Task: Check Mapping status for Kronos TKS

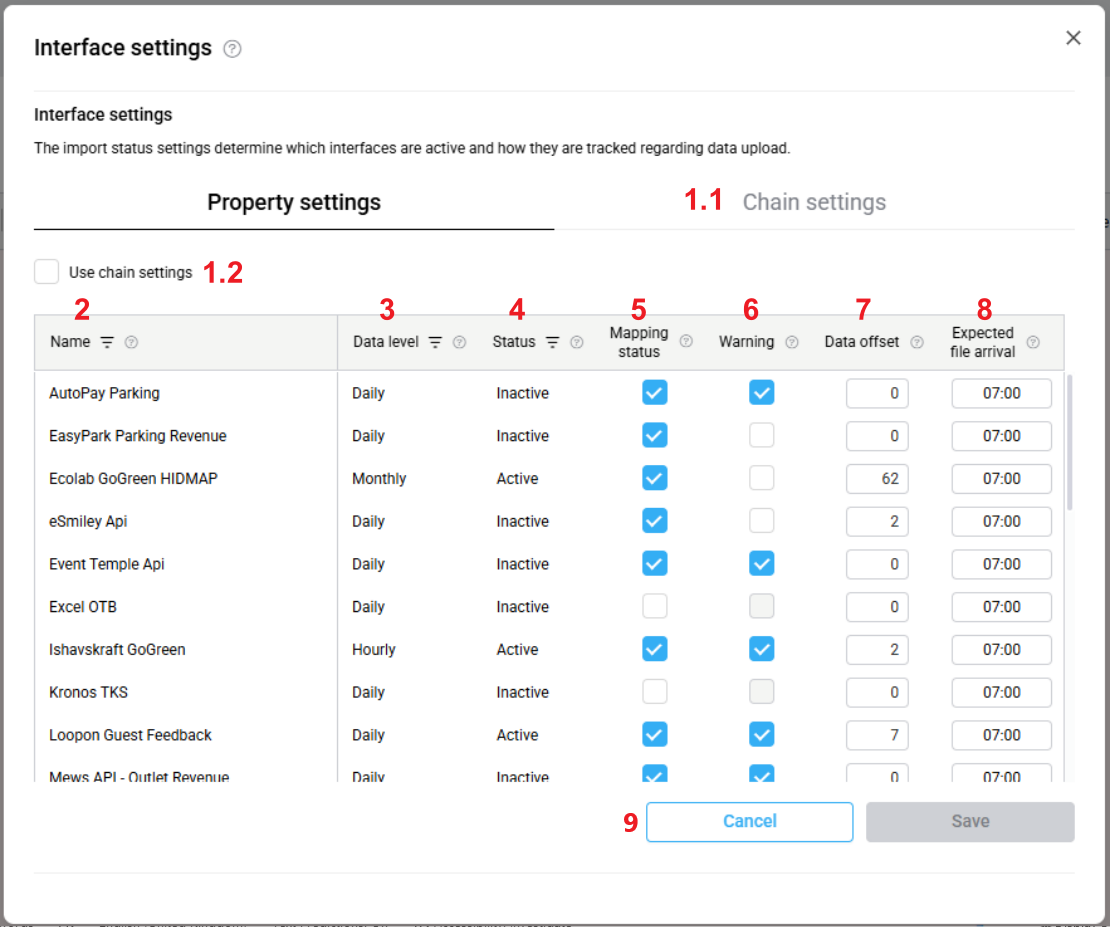Action: [655, 692]
